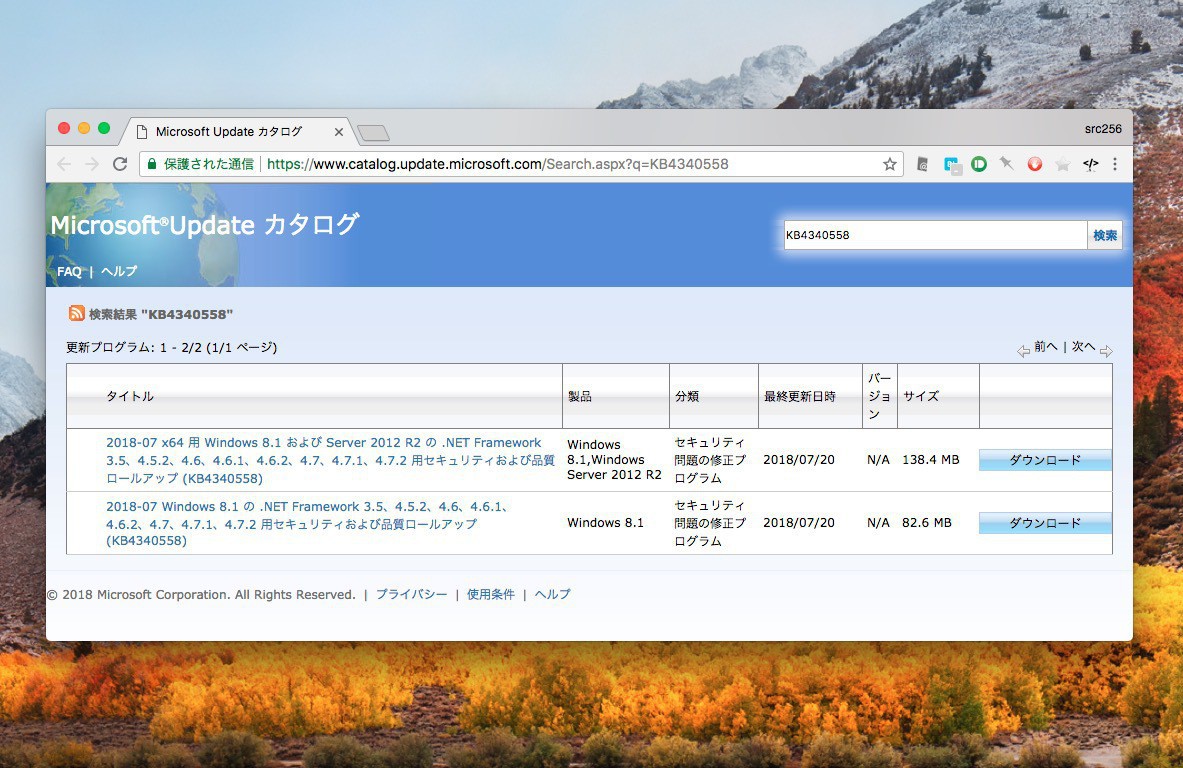Open a new browser tab

click(373, 134)
